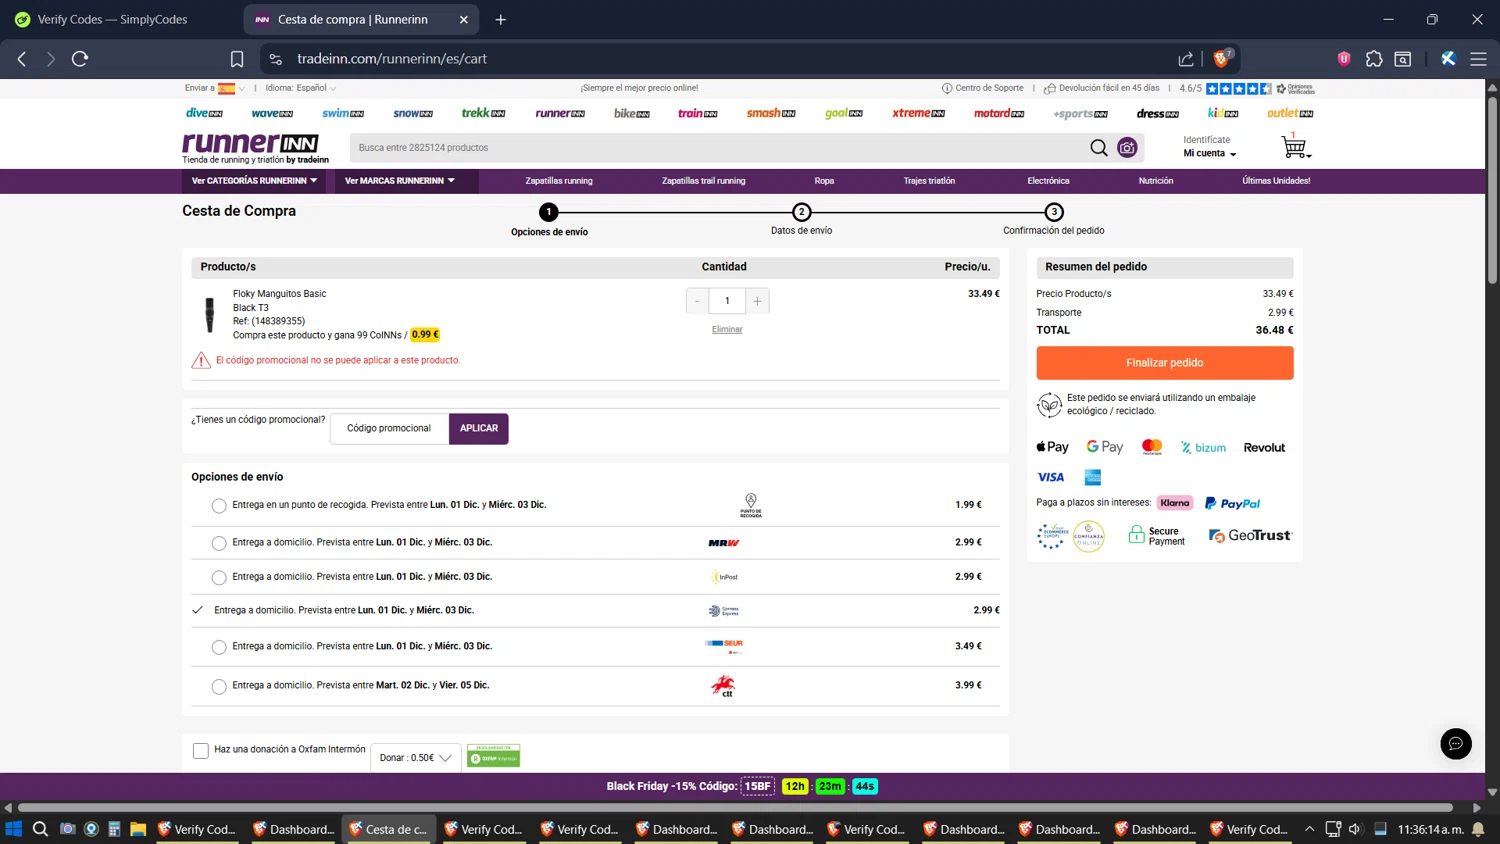Click the Floky Manguitos product thumbnail
This screenshot has height=844, width=1500.
(x=209, y=314)
